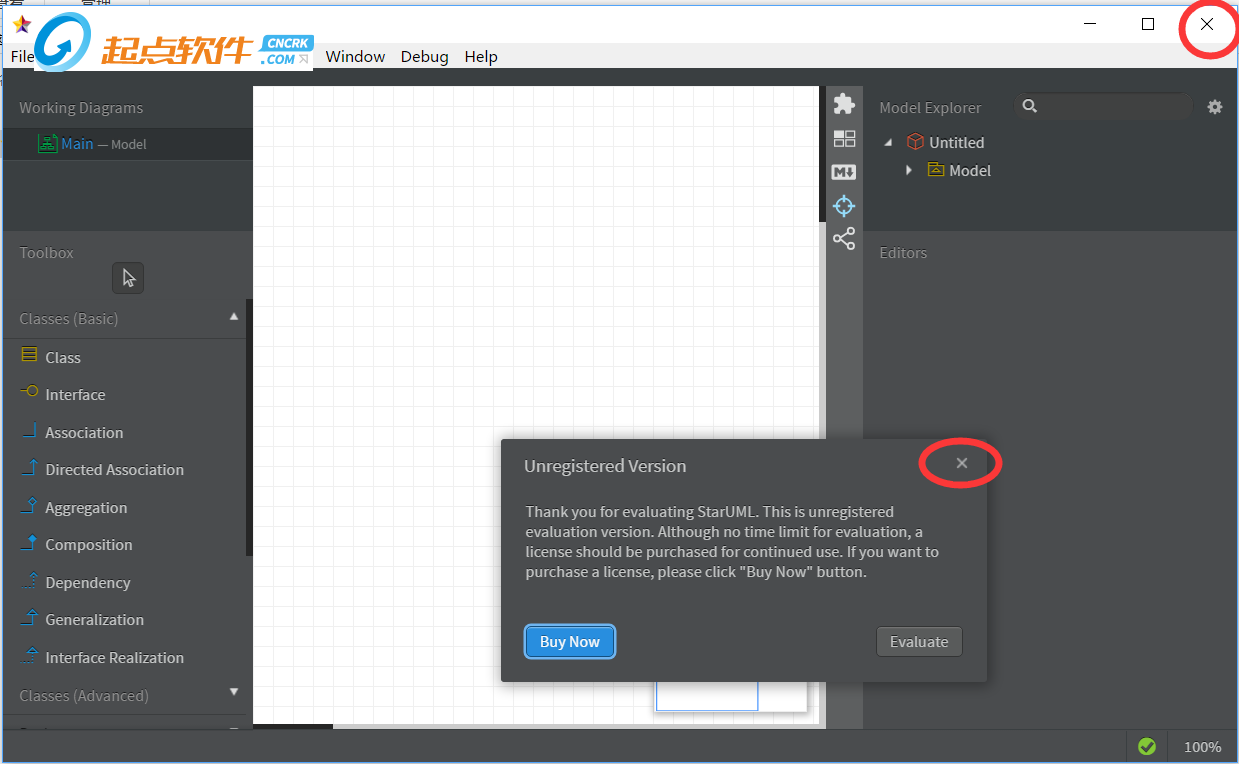Select the Untitled project label
The width and height of the screenshot is (1239, 764).
956,142
